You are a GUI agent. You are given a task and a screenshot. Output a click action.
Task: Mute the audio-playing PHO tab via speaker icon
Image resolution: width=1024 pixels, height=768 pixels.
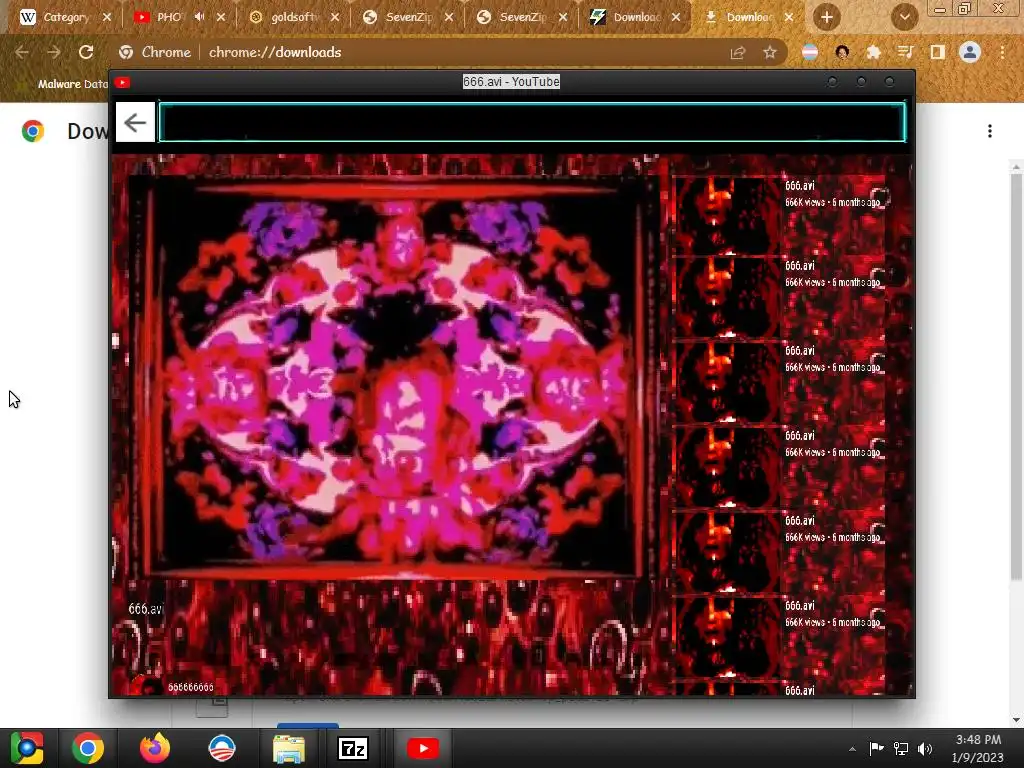pos(200,17)
